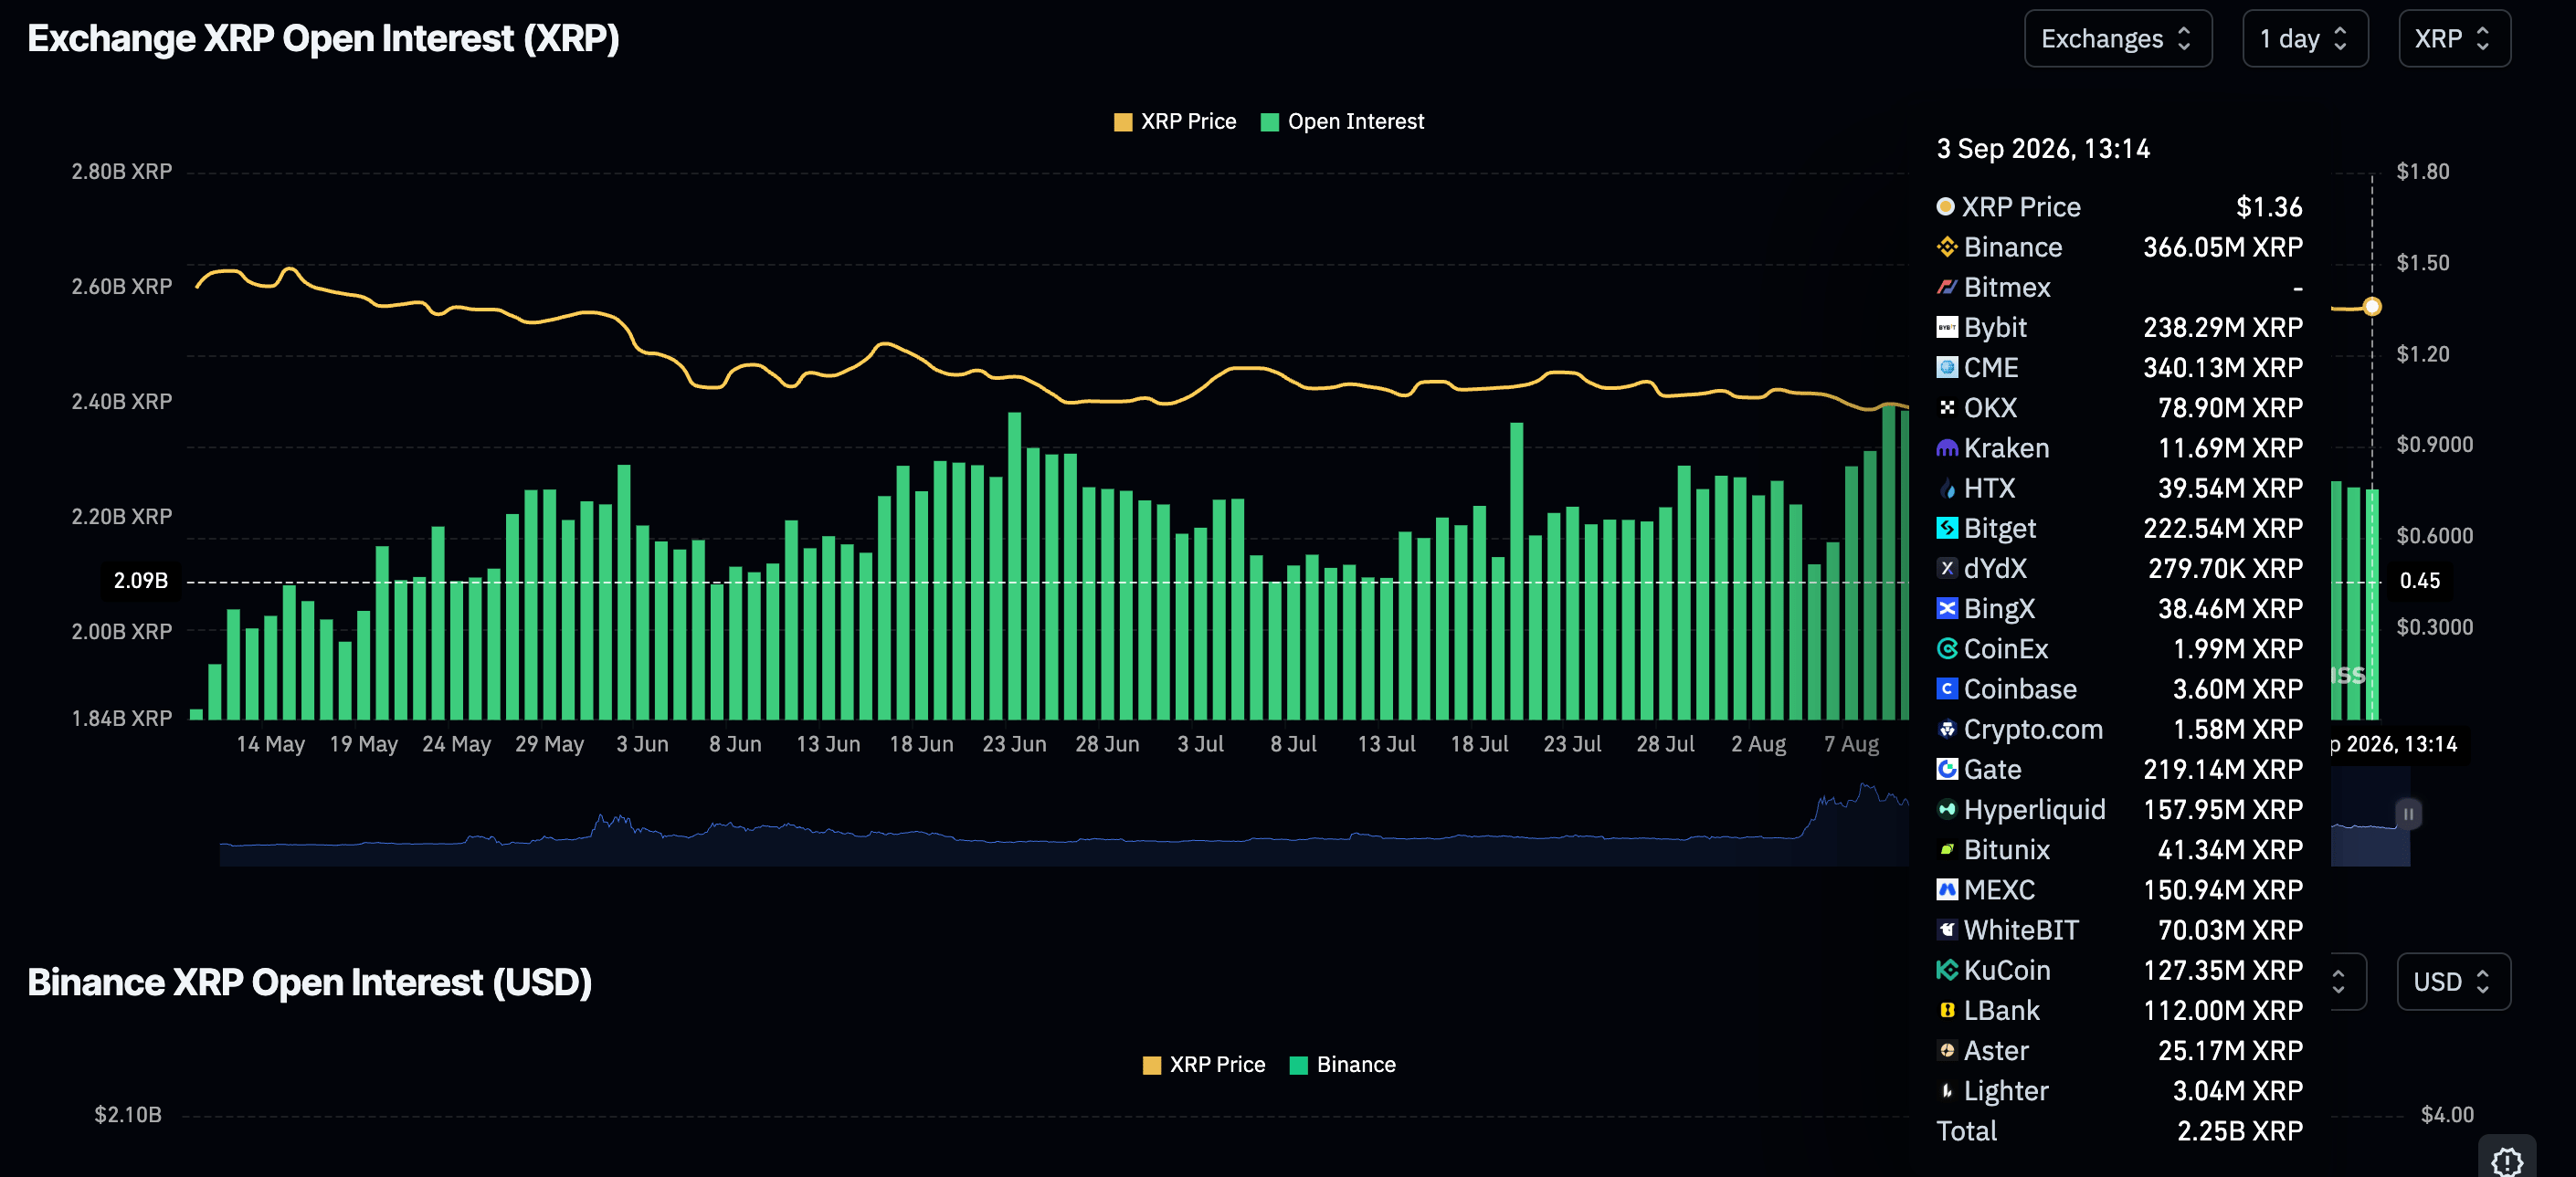Click the $1.80 right axis label
This screenshot has width=2576, height=1177.
pos(2423,172)
